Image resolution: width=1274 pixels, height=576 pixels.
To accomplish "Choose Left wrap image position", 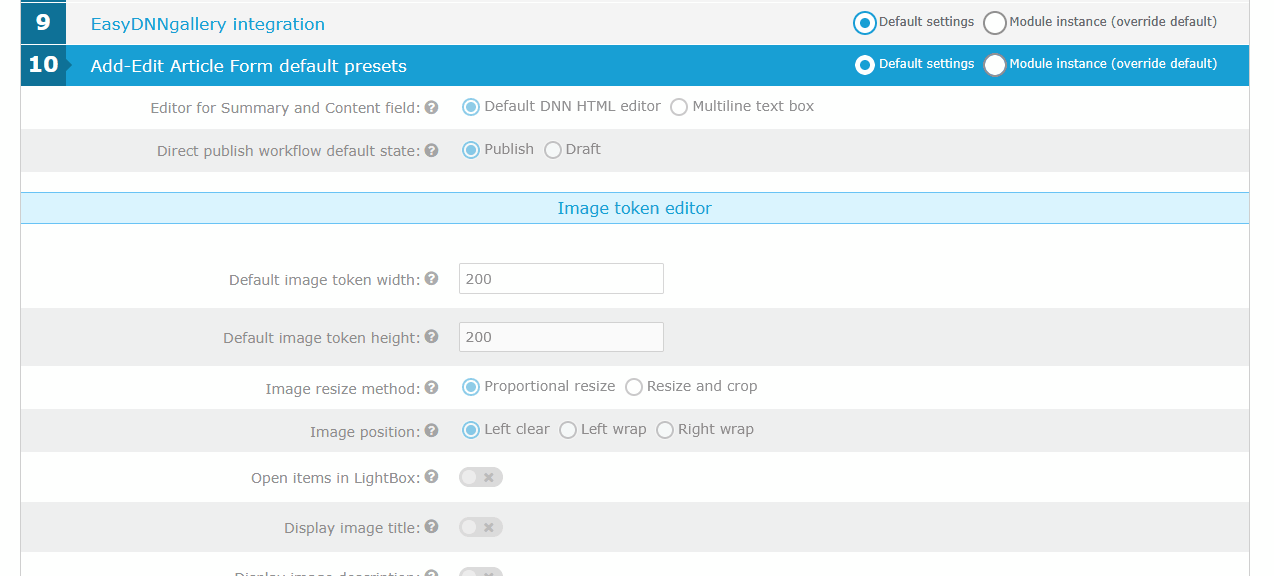I will 568,430.
